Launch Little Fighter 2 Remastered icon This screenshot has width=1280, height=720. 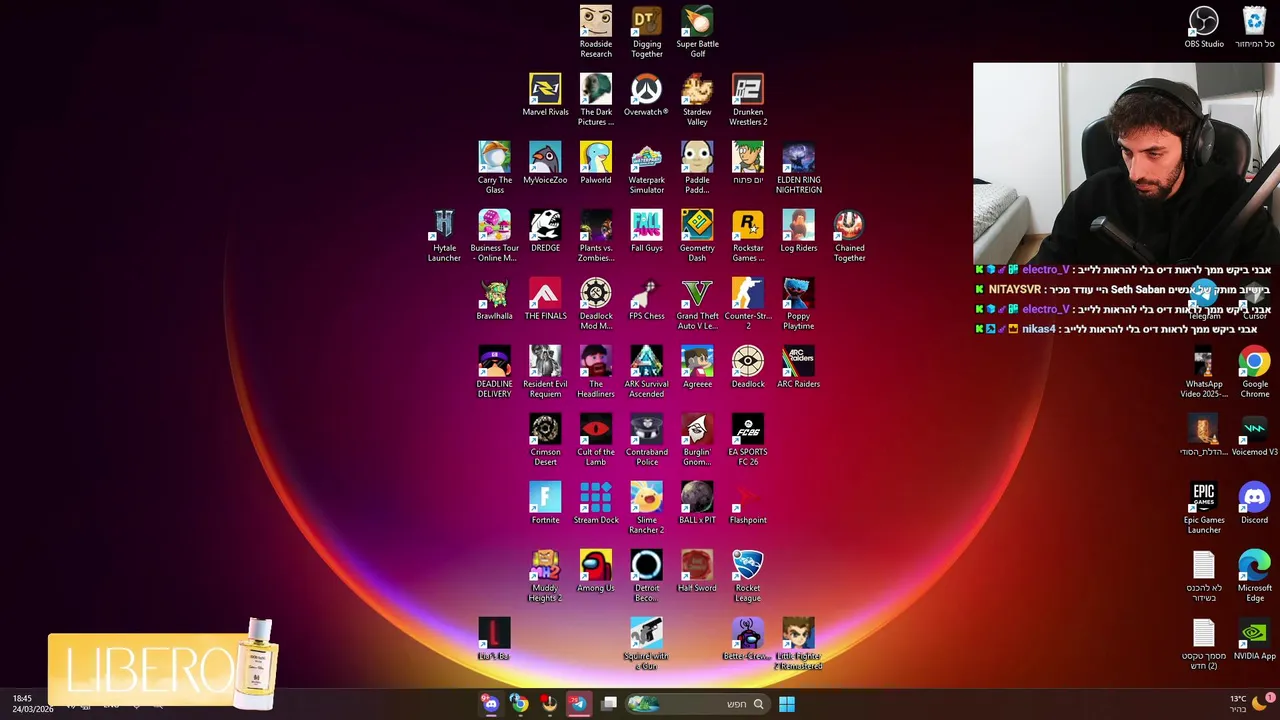pyautogui.click(x=798, y=644)
